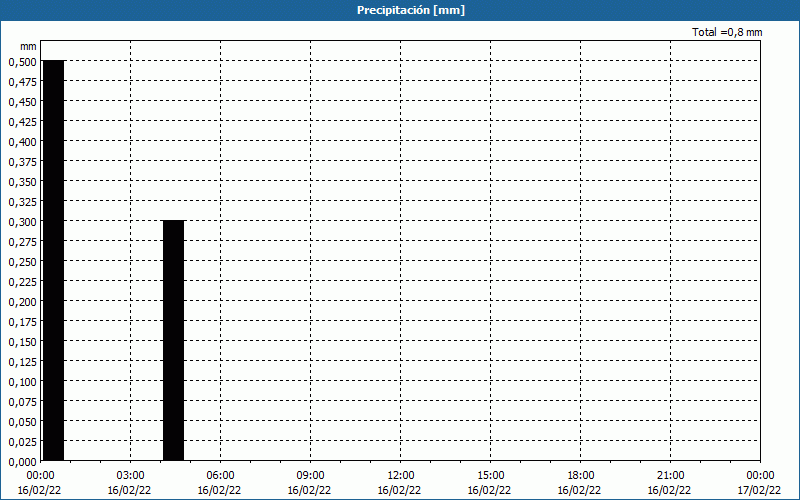Click the 21:00 time axis label

pos(670,476)
